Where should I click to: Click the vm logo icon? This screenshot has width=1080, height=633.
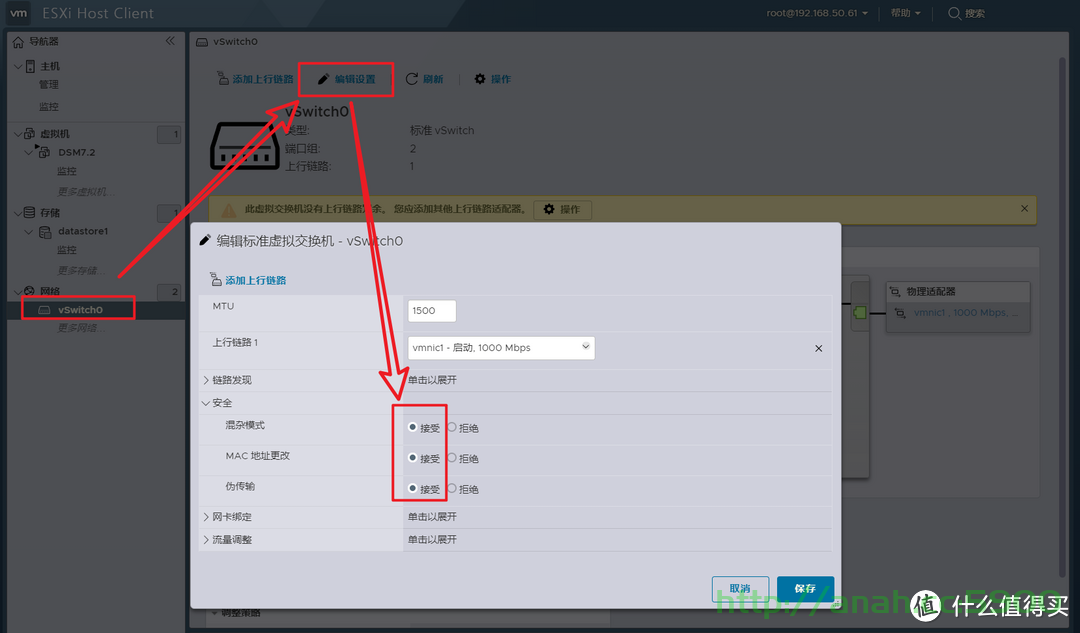pos(19,13)
